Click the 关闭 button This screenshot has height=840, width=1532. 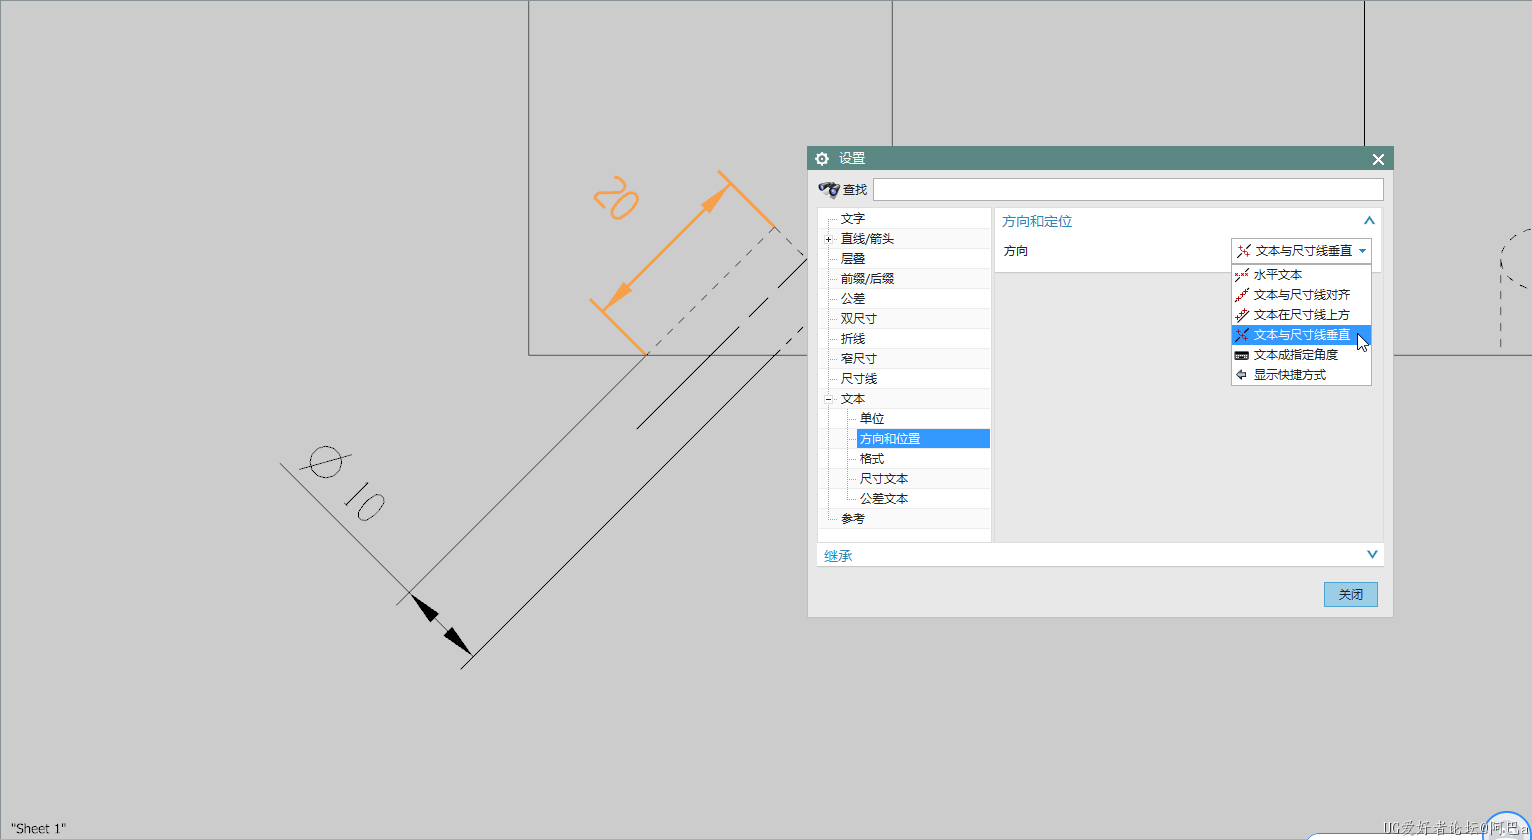pos(1351,594)
